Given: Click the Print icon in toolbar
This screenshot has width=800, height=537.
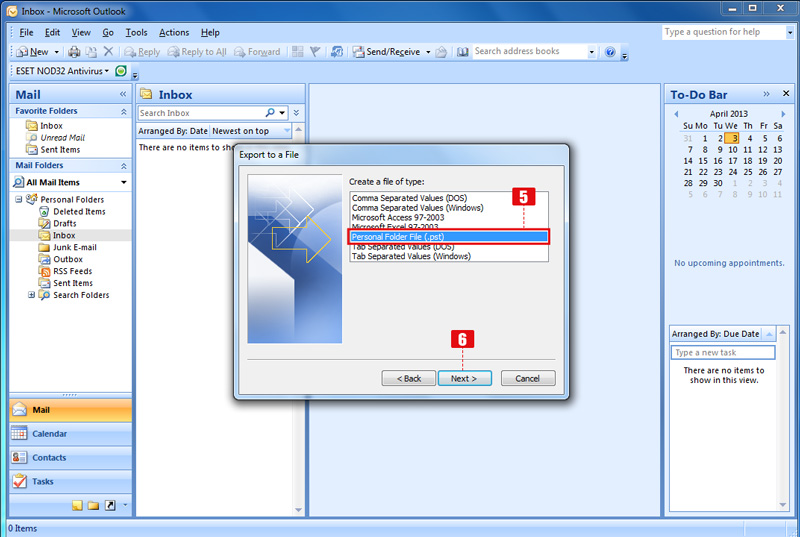Looking at the screenshot, I should 74,52.
